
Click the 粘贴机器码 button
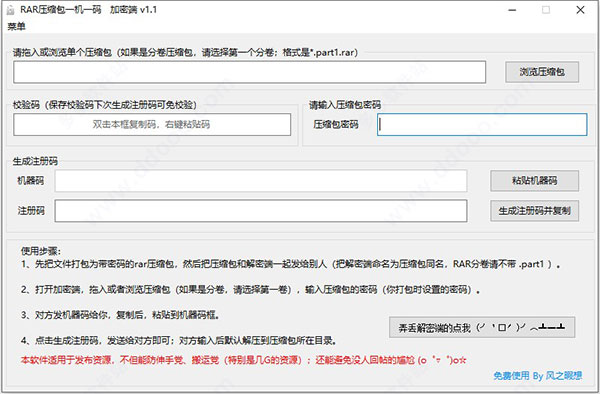(x=535, y=181)
